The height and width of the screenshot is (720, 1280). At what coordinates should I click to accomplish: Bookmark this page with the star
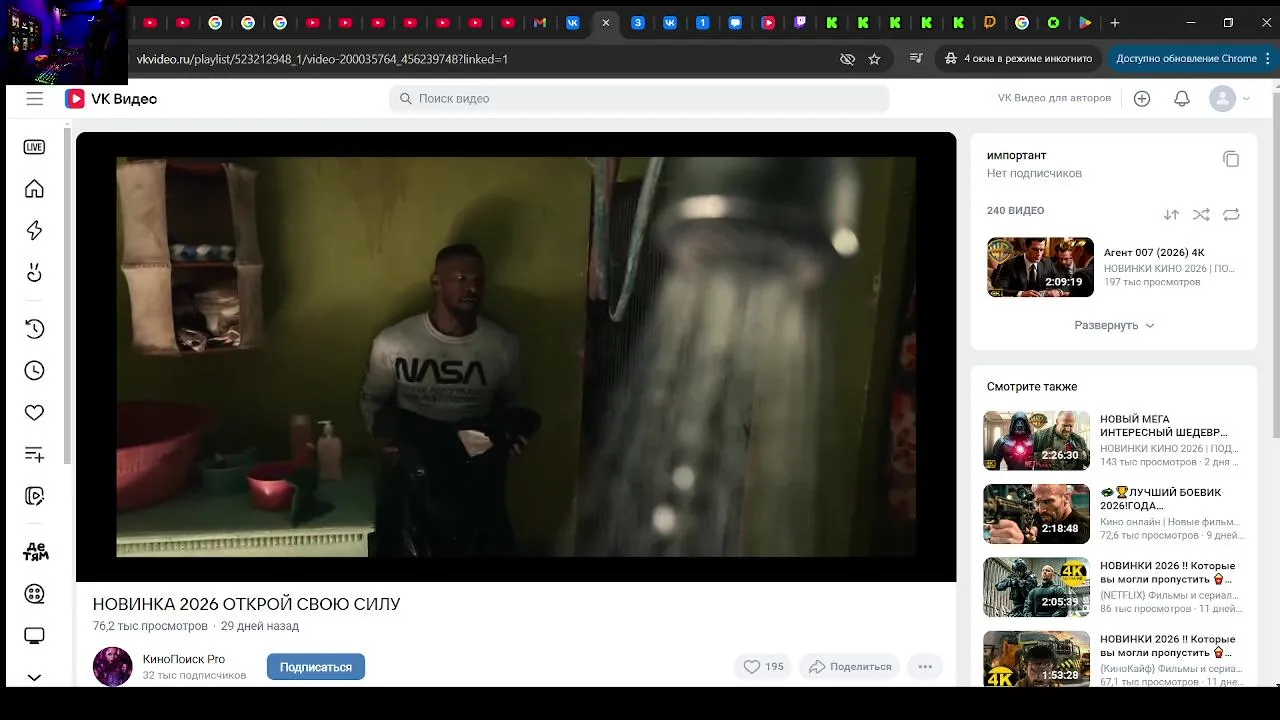[874, 59]
